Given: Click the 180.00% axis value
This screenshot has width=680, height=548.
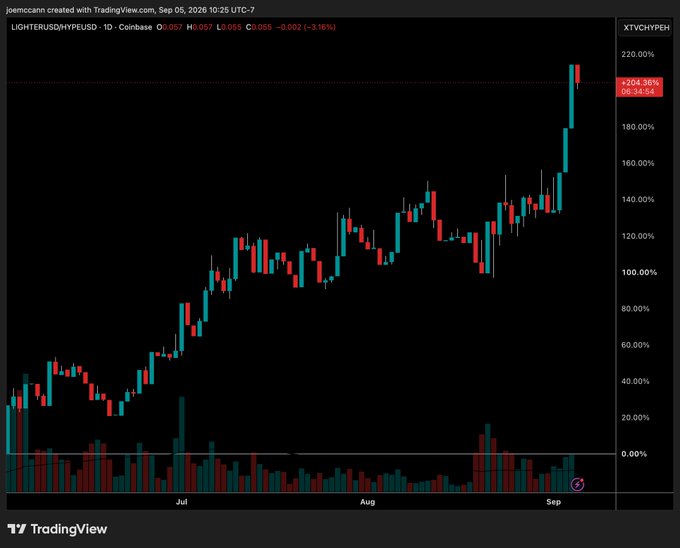Looking at the screenshot, I should click(x=638, y=127).
